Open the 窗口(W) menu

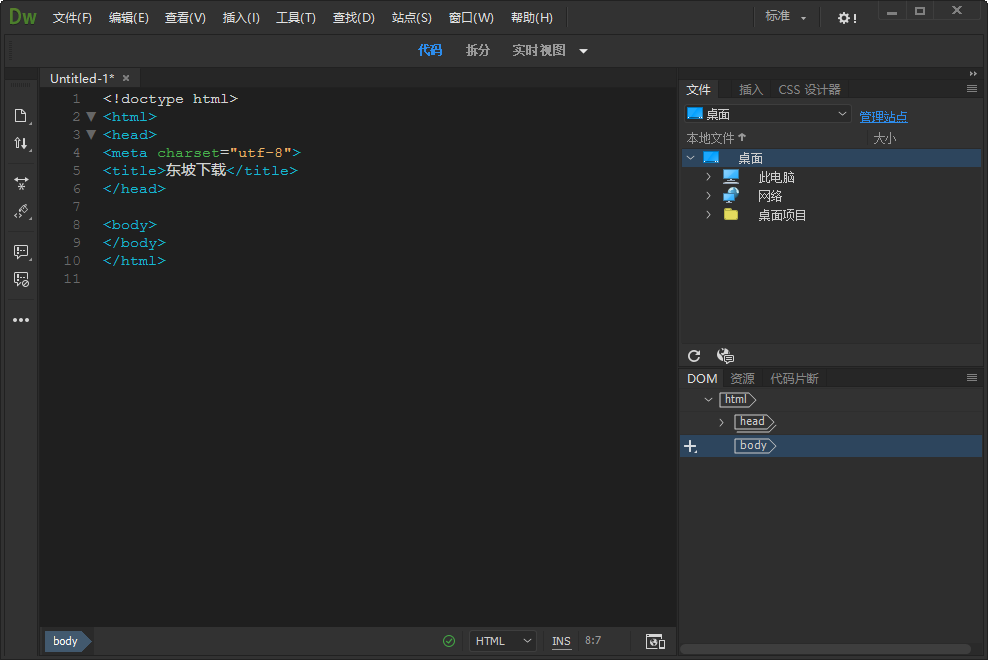click(471, 18)
